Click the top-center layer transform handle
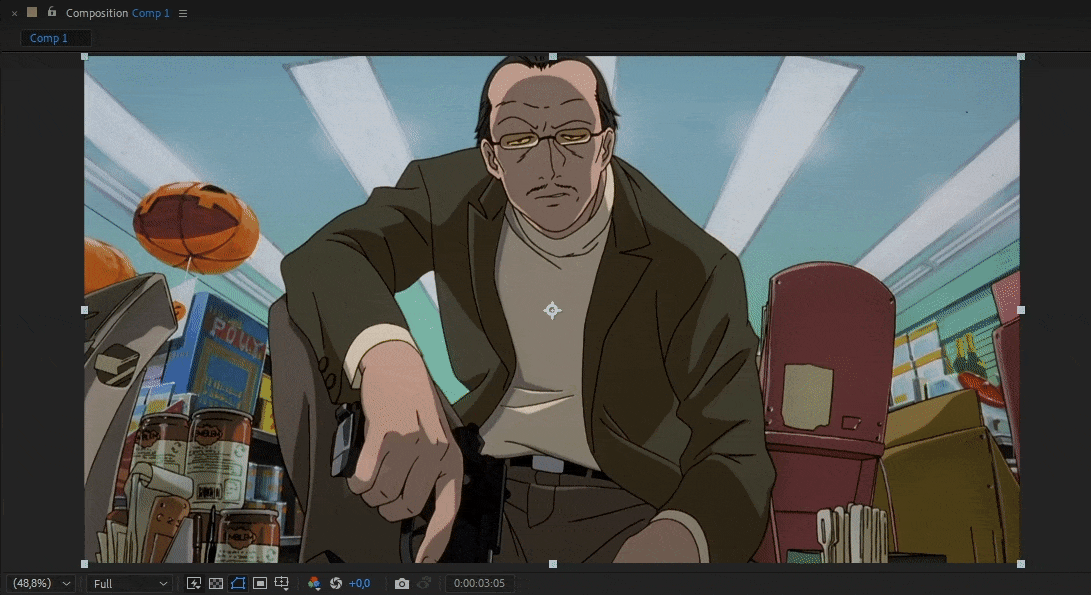This screenshot has height=595, width=1091. pyautogui.click(x=553, y=56)
